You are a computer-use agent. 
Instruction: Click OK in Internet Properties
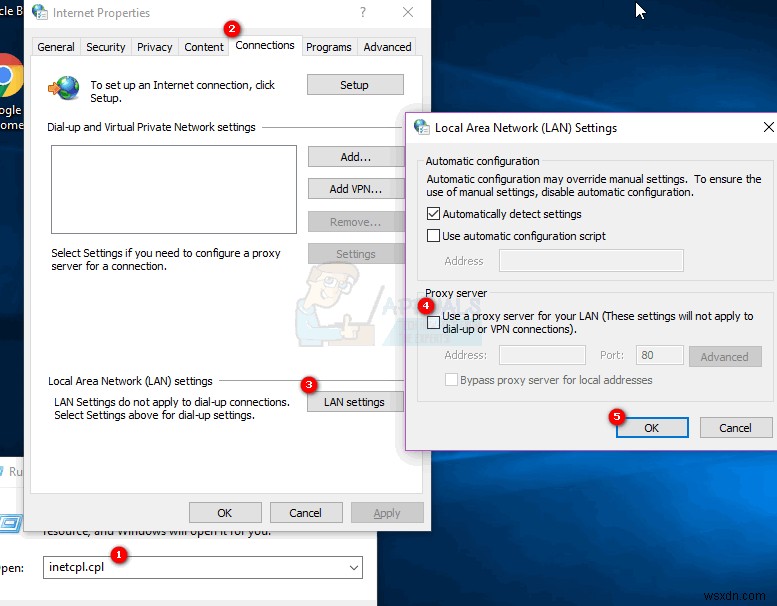225,513
